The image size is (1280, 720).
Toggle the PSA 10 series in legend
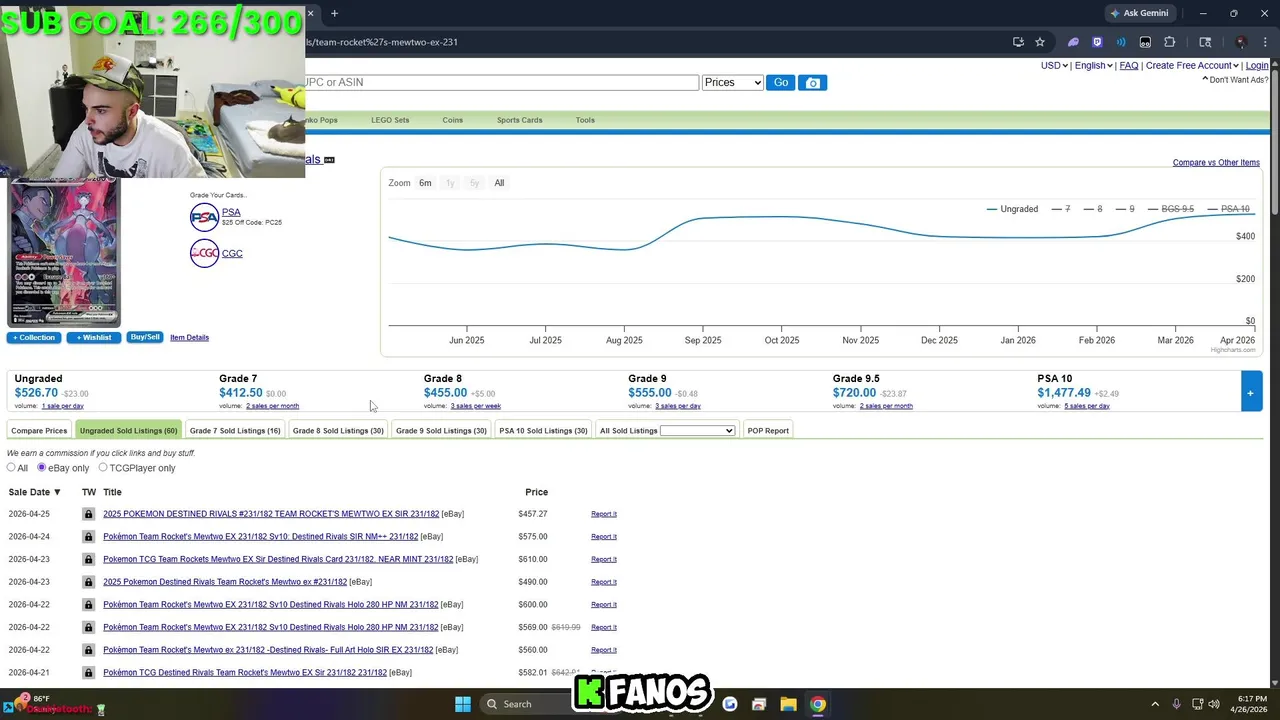1228,209
